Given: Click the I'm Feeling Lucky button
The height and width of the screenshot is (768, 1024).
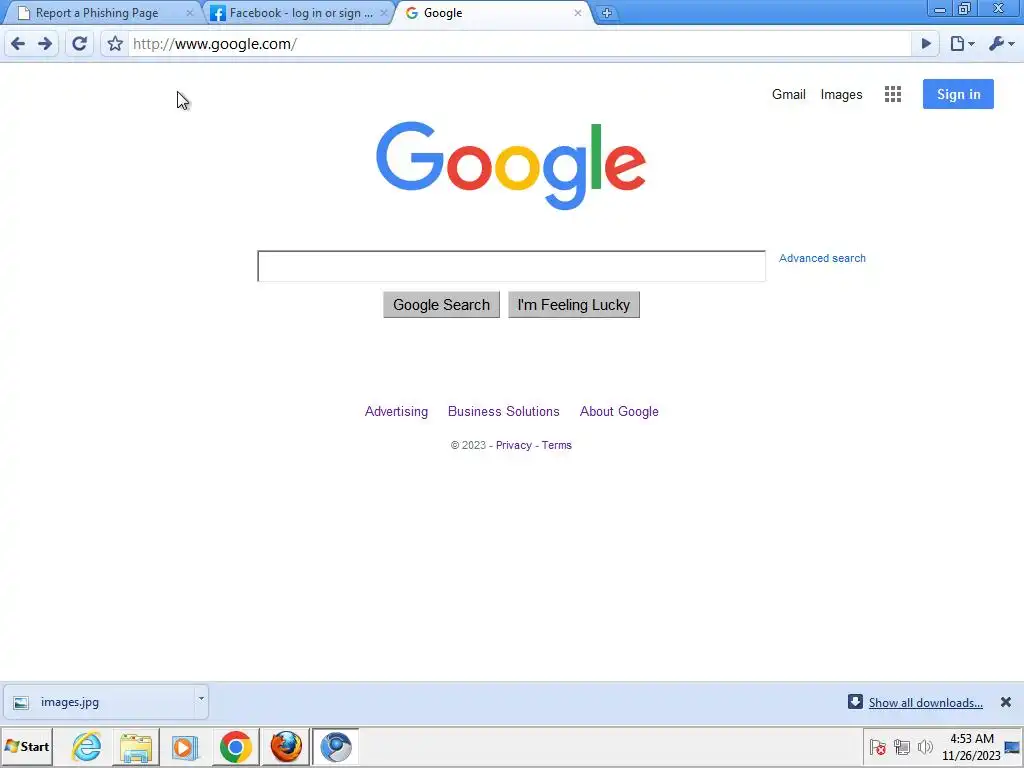Looking at the screenshot, I should [x=574, y=305].
